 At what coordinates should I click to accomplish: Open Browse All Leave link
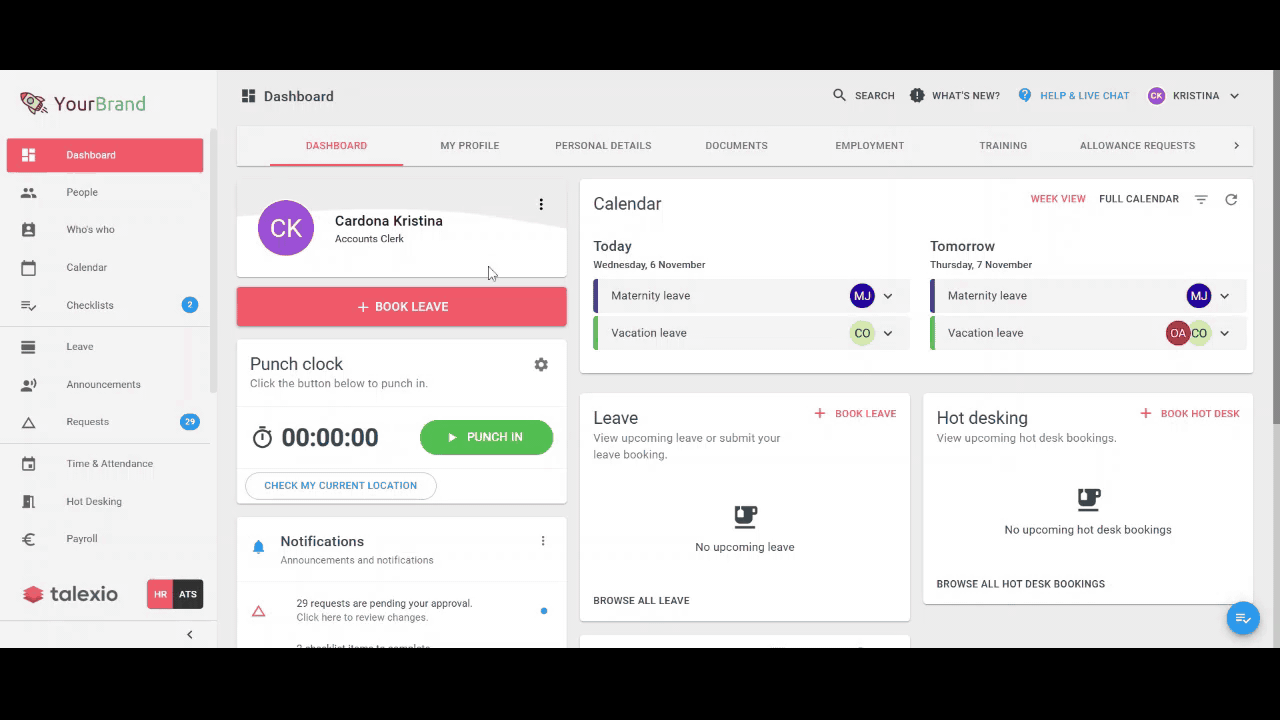pos(641,601)
